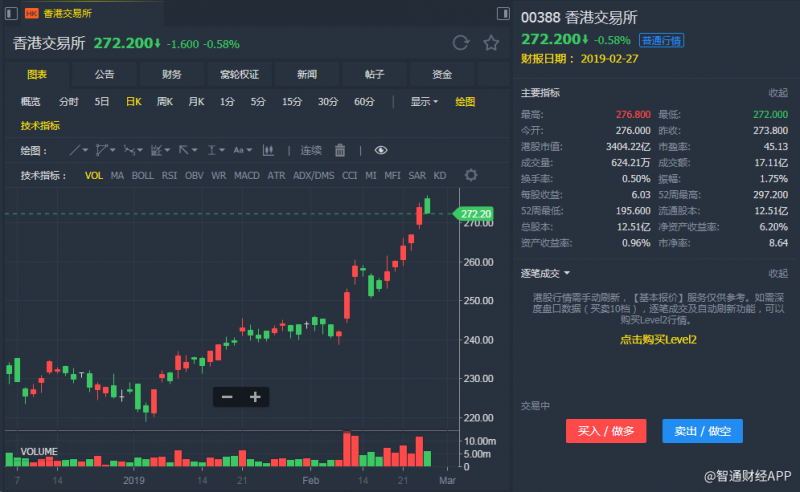Select the 1分 chart period
Viewport: 800px width, 492px height.
click(227, 102)
